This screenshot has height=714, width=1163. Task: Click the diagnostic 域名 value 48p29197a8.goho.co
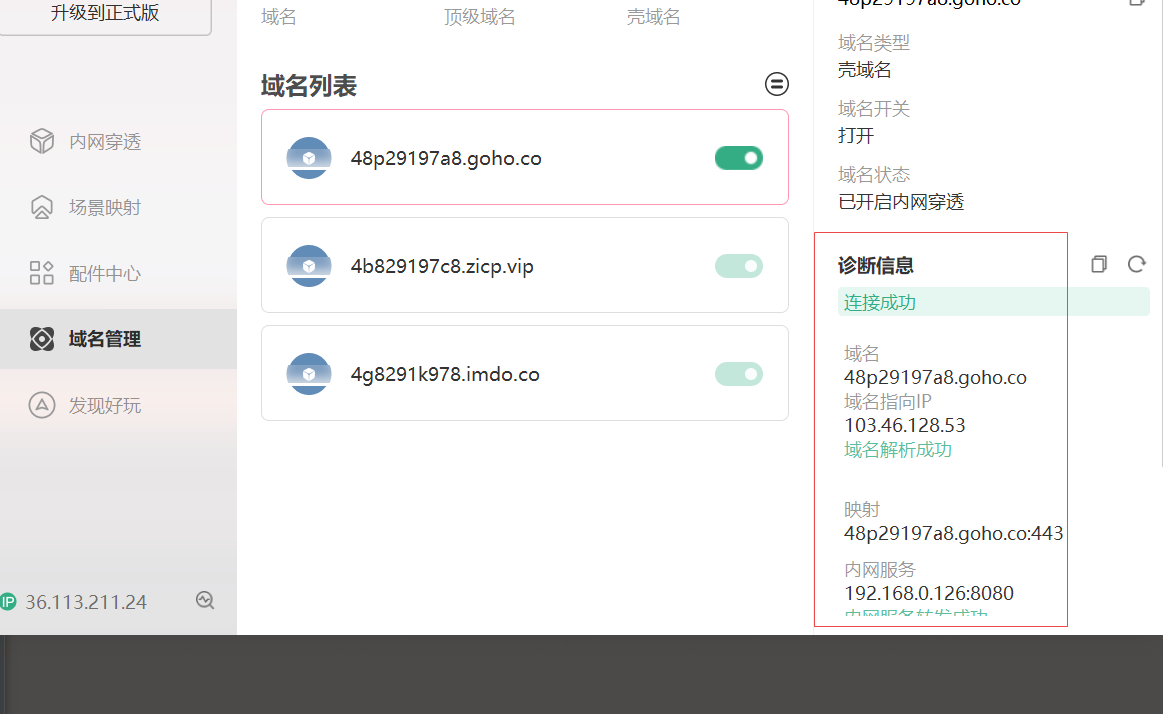(x=935, y=377)
